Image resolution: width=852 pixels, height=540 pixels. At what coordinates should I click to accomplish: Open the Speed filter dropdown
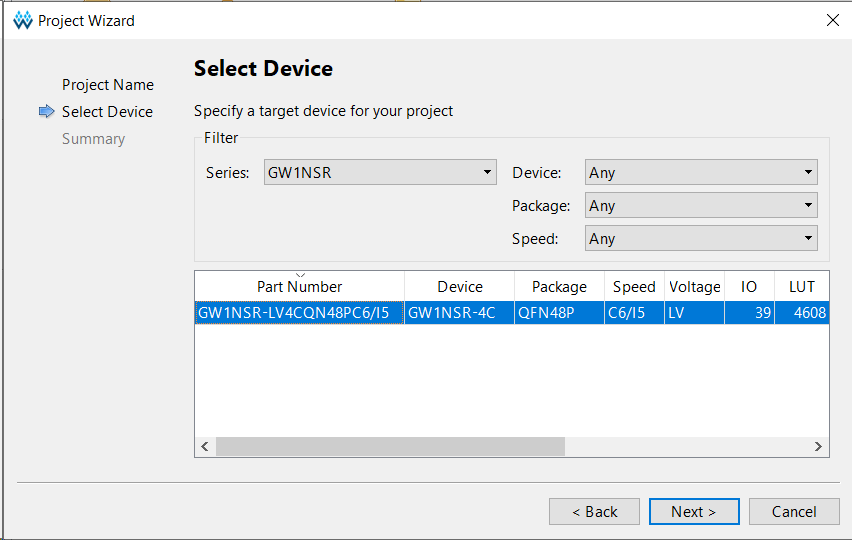tap(701, 239)
